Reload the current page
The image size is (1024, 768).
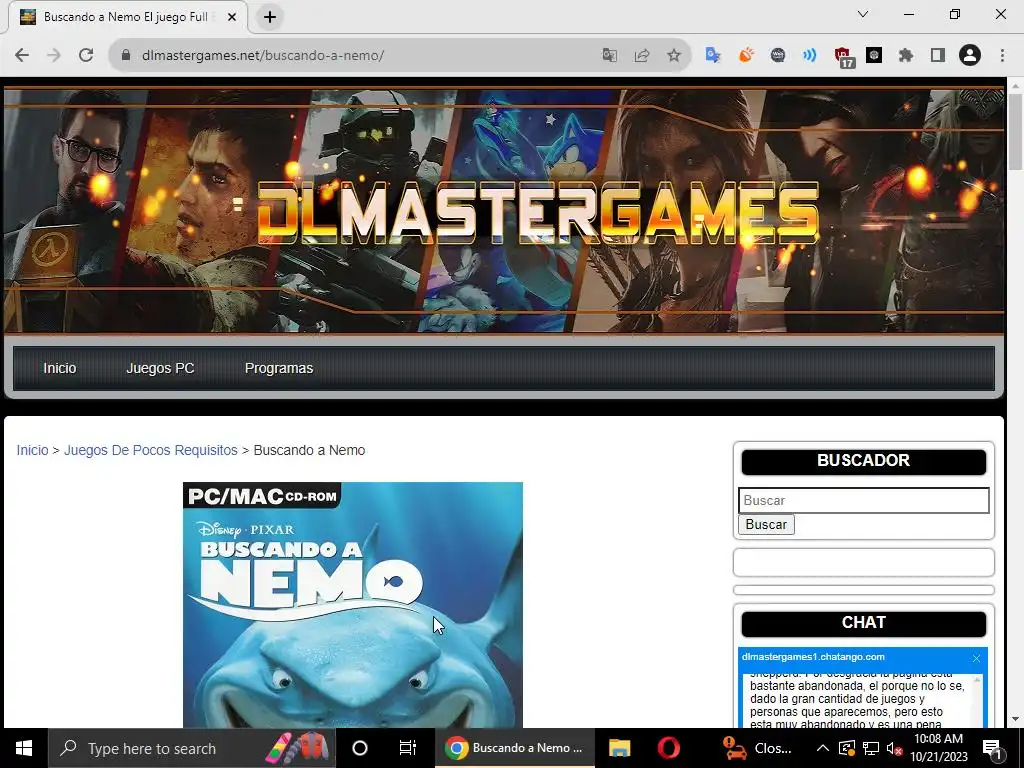click(86, 56)
